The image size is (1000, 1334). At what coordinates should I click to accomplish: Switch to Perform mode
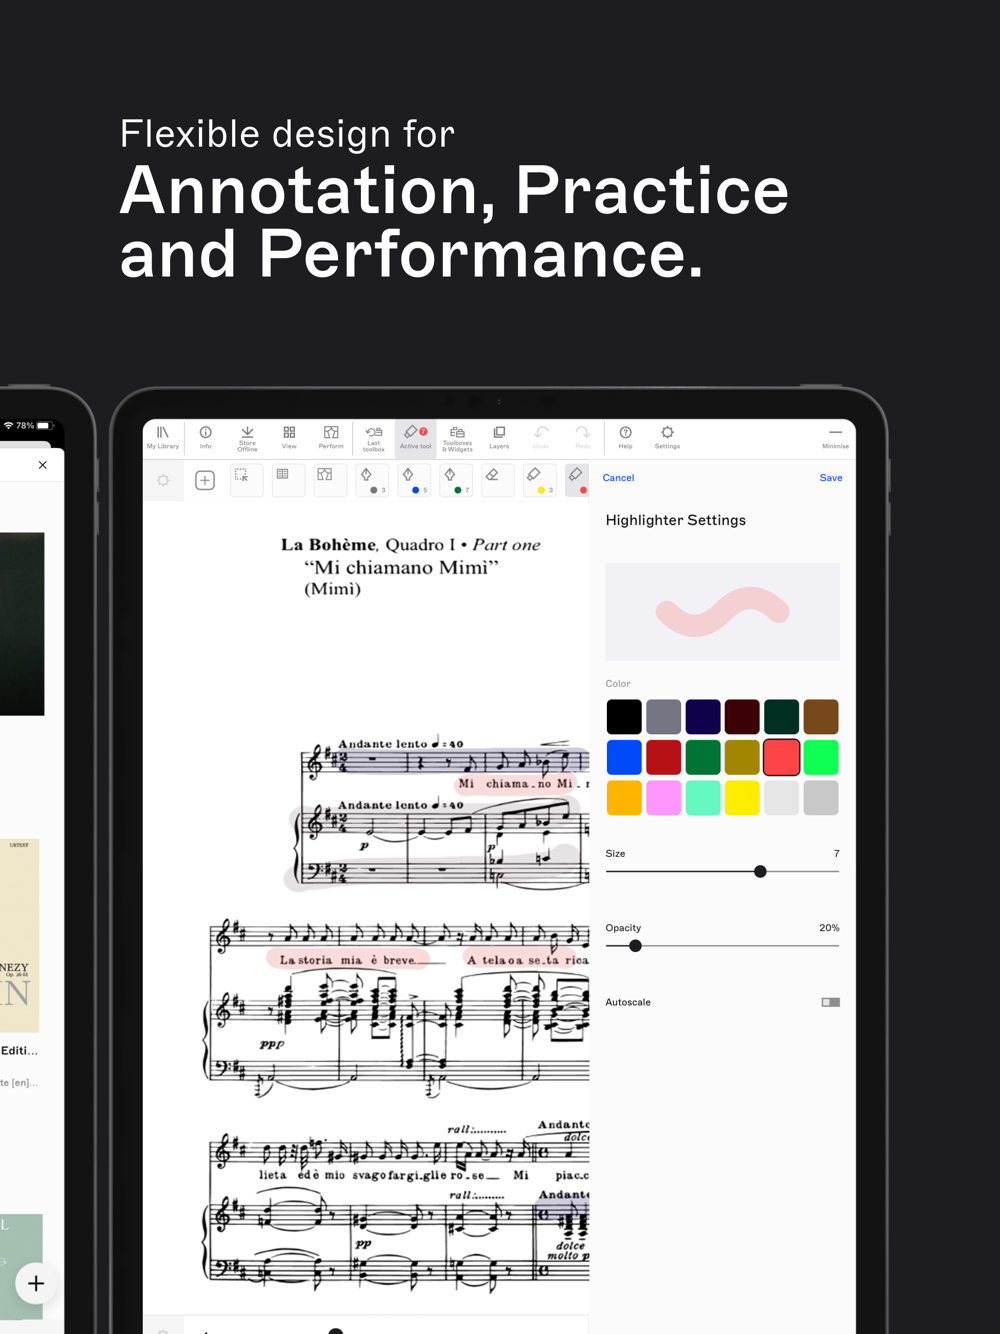(331, 438)
